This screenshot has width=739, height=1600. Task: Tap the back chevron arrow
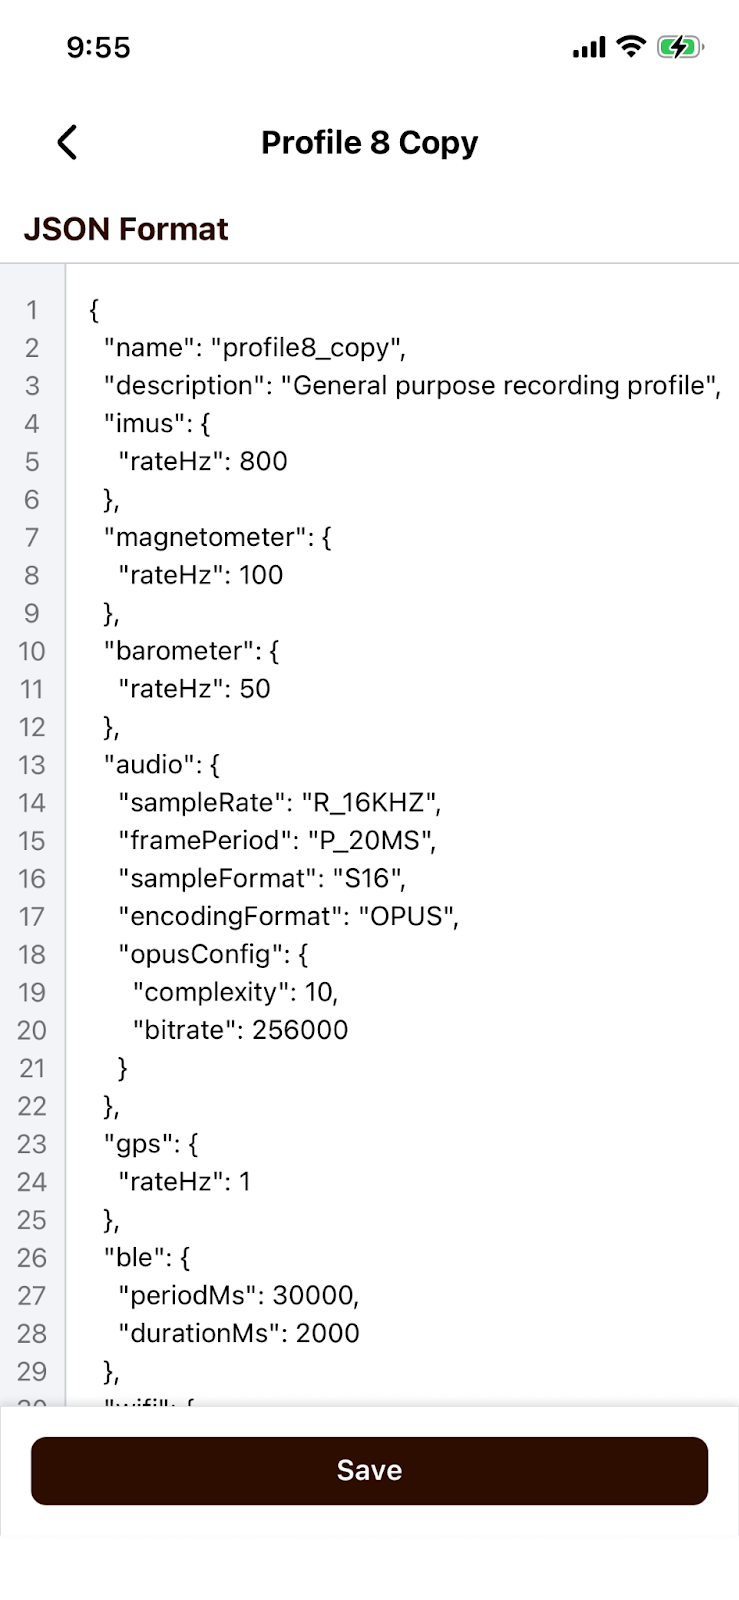(x=67, y=142)
